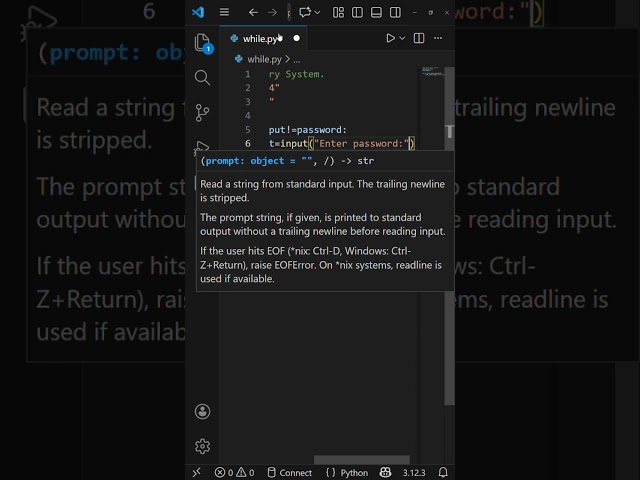Expand the chat dropdown chevron in title bar

coord(318,13)
